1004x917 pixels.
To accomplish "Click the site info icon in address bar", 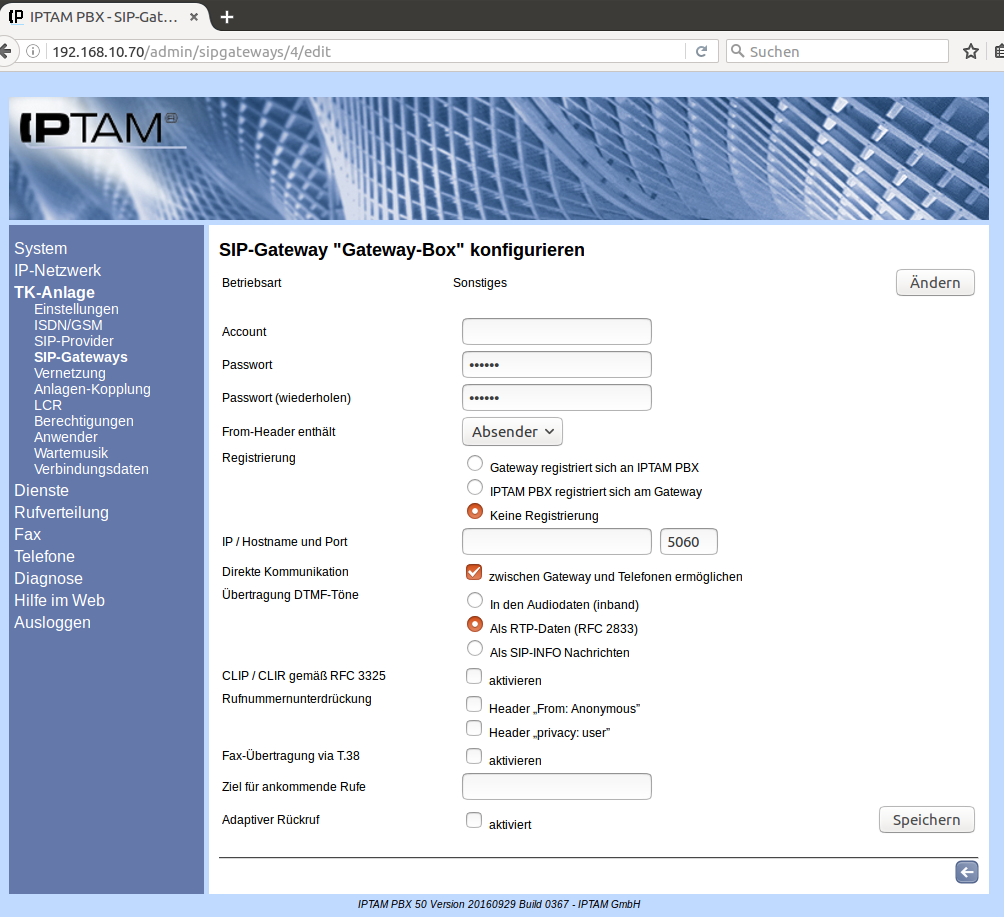I will [x=34, y=51].
